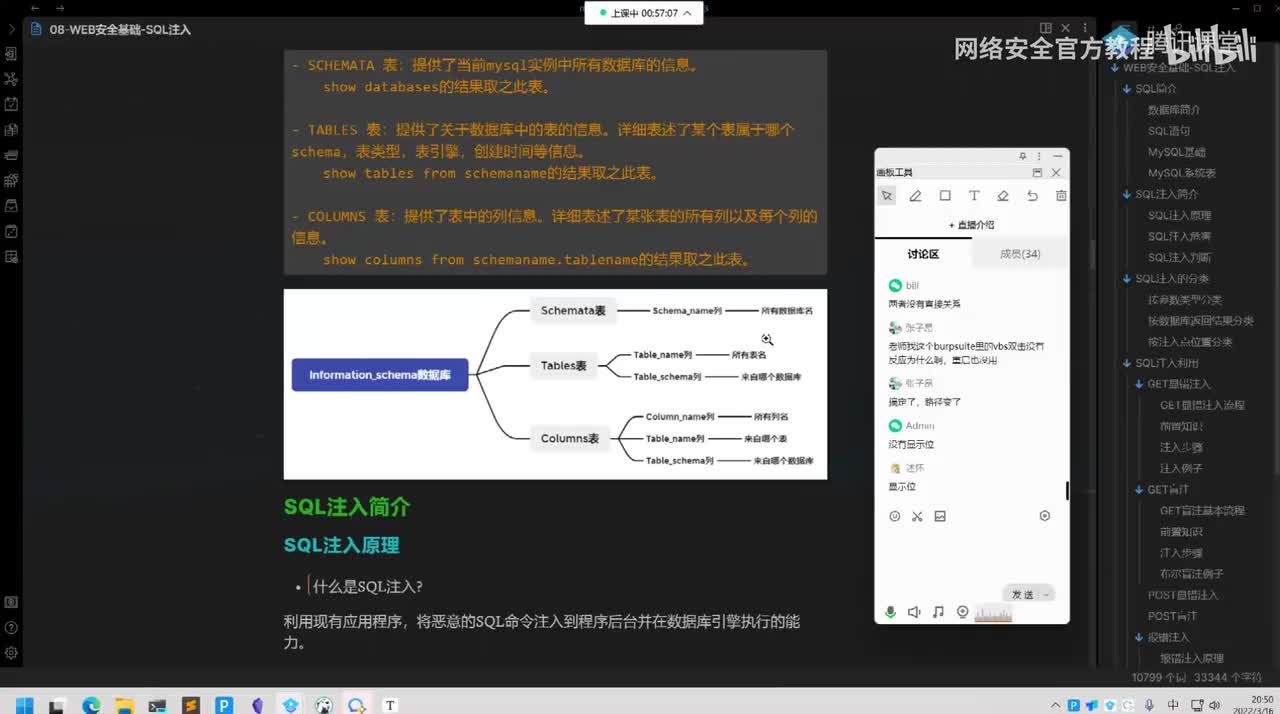Open the dropdown arrow beside 发送
Image resolution: width=1280 pixels, height=714 pixels.
point(1047,594)
